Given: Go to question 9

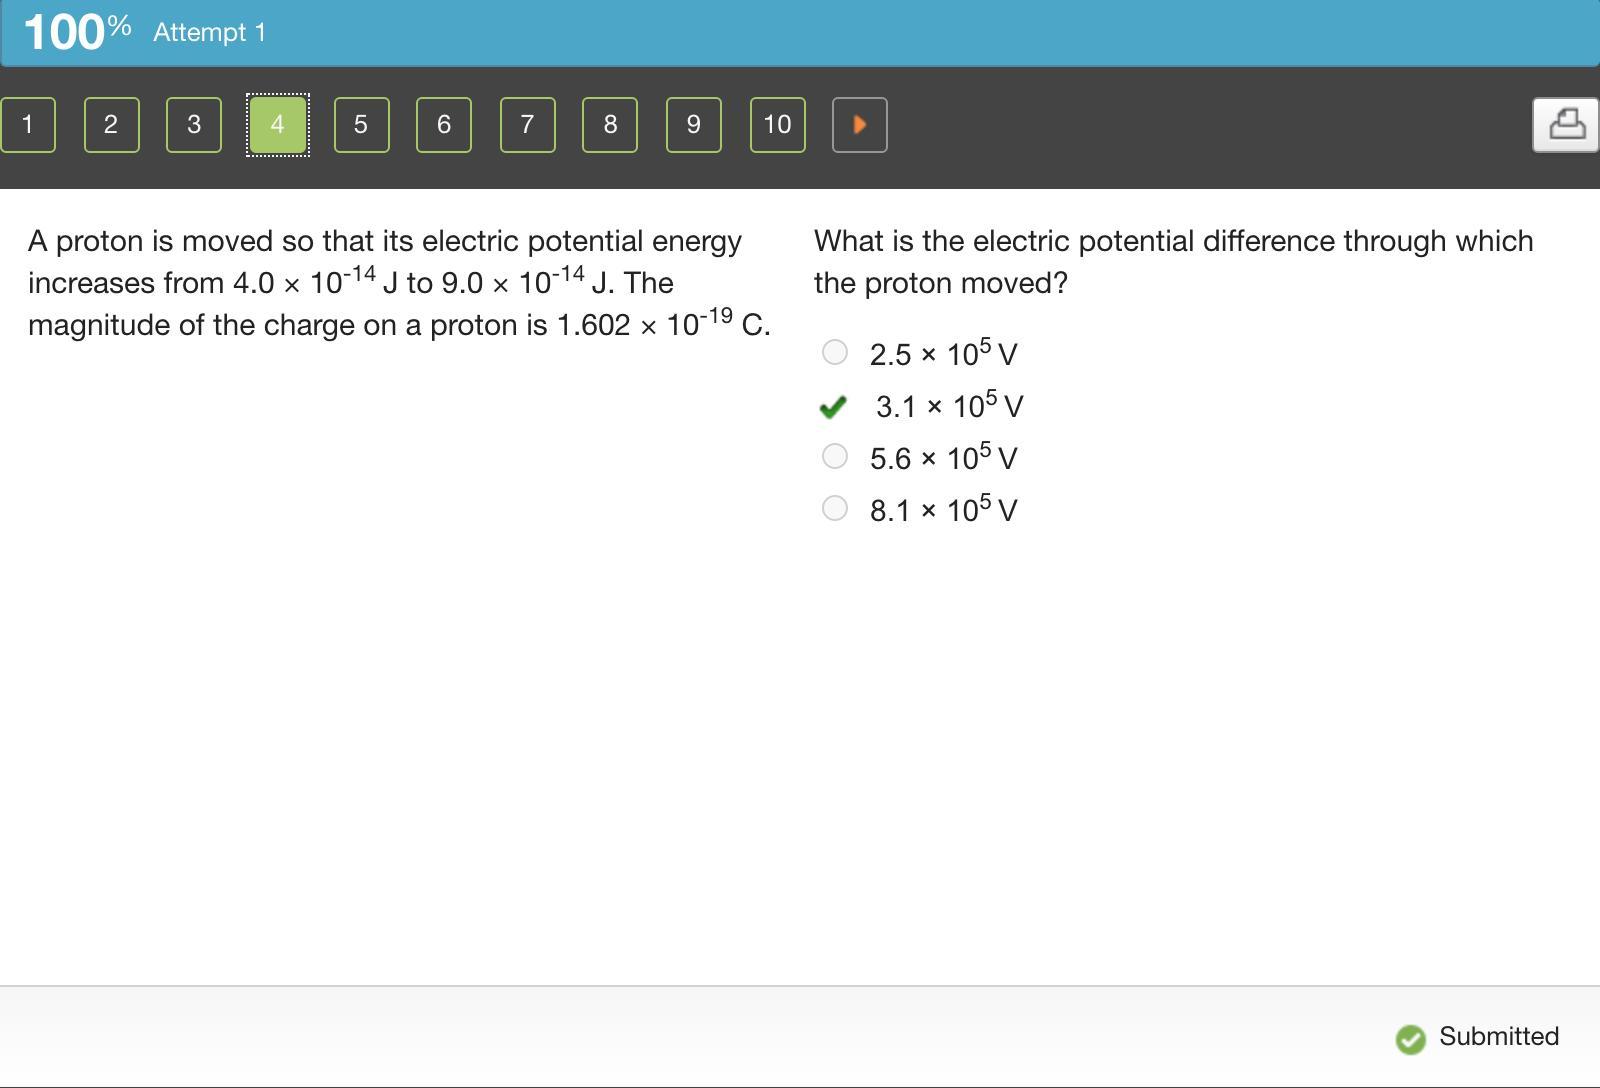Looking at the screenshot, I should (694, 125).
